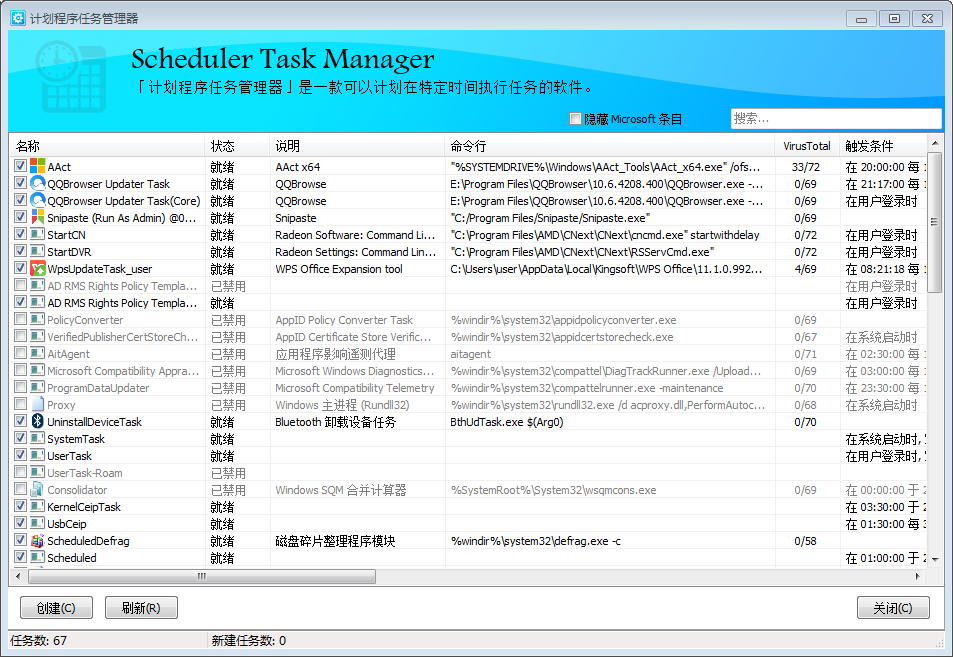This screenshot has width=953, height=657.
Task: Toggle the hide Microsoft entries checkbox
Action: 575,119
